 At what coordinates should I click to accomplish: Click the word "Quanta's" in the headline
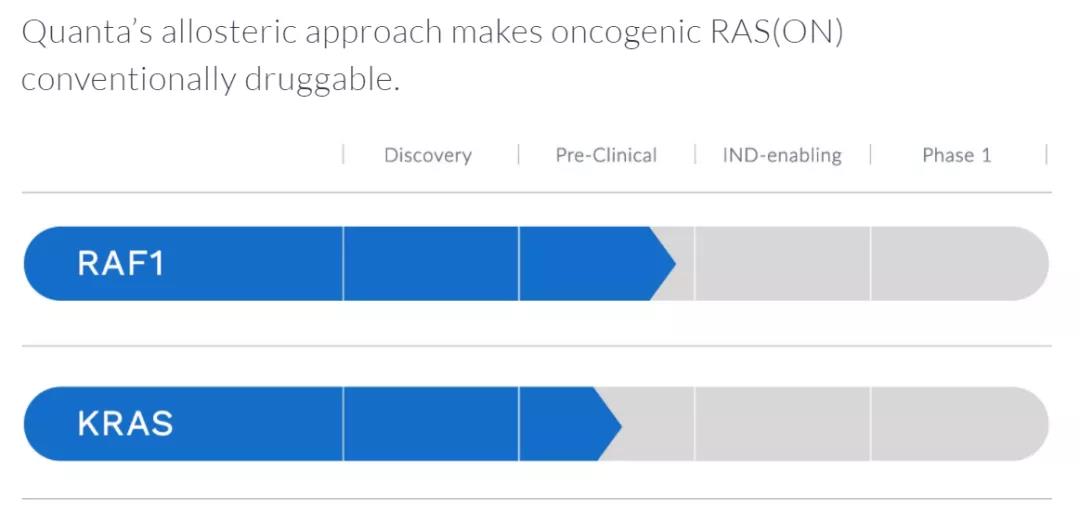pos(84,33)
